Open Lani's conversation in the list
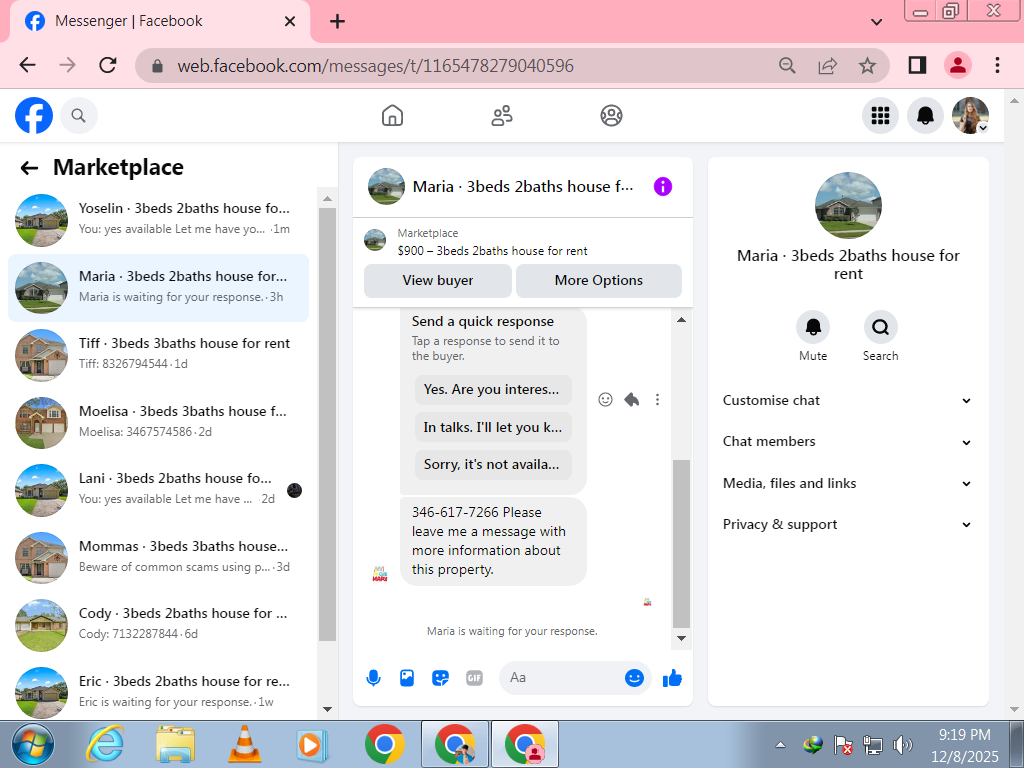 (158, 490)
